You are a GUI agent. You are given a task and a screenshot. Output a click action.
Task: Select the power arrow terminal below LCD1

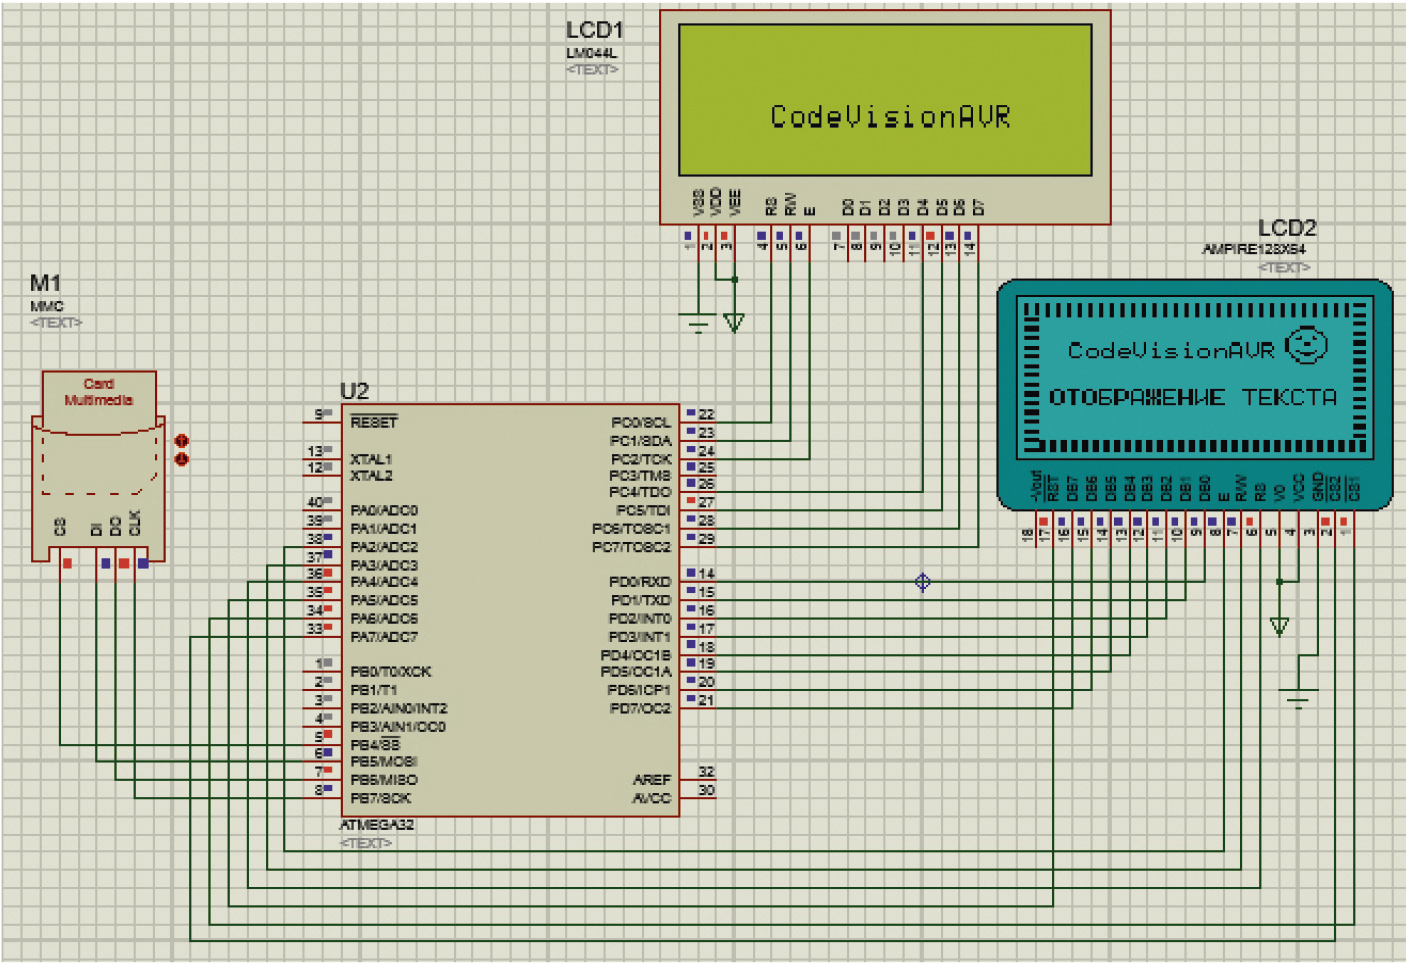tap(734, 323)
